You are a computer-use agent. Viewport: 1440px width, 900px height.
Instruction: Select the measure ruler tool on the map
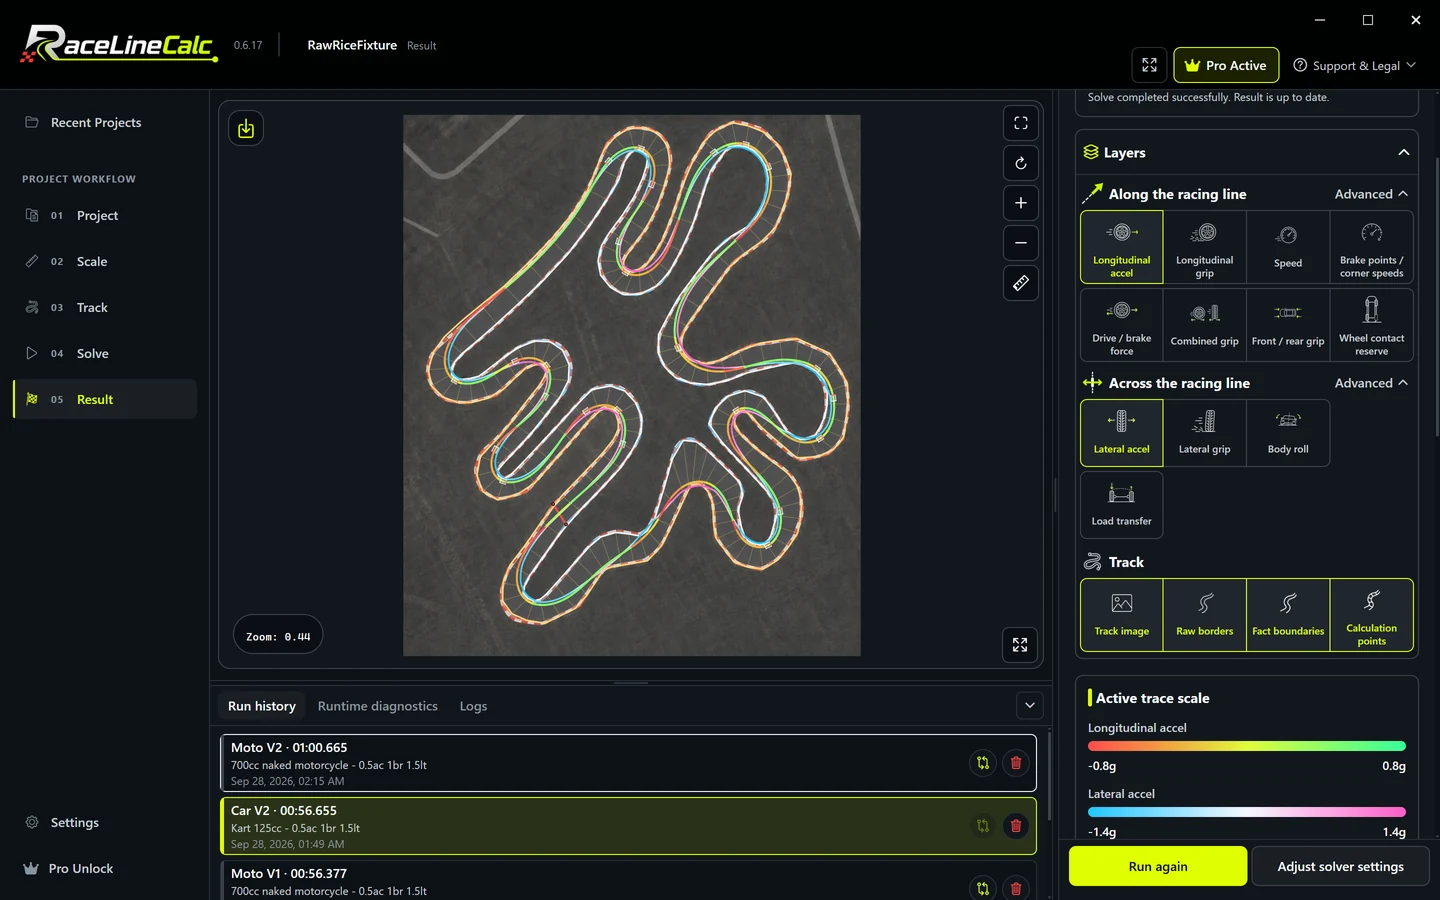[1020, 283]
